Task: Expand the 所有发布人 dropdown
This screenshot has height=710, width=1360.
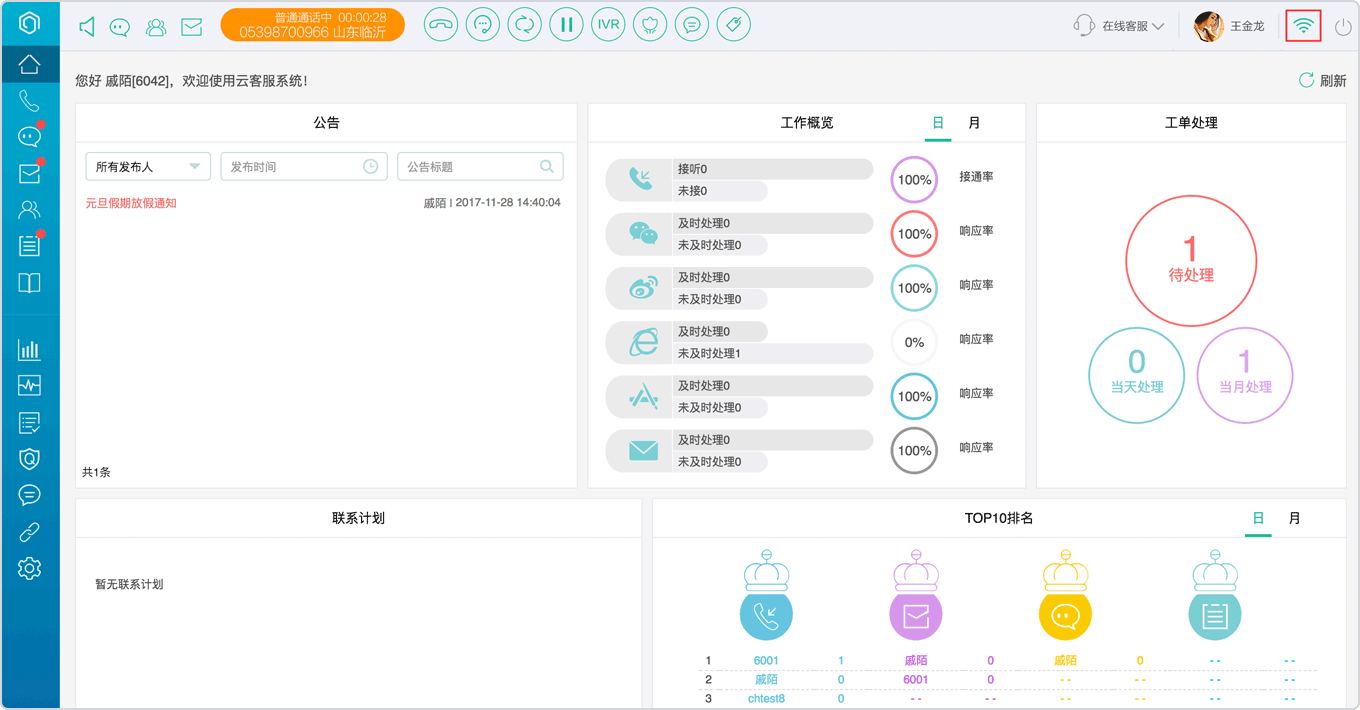Action: [148, 167]
